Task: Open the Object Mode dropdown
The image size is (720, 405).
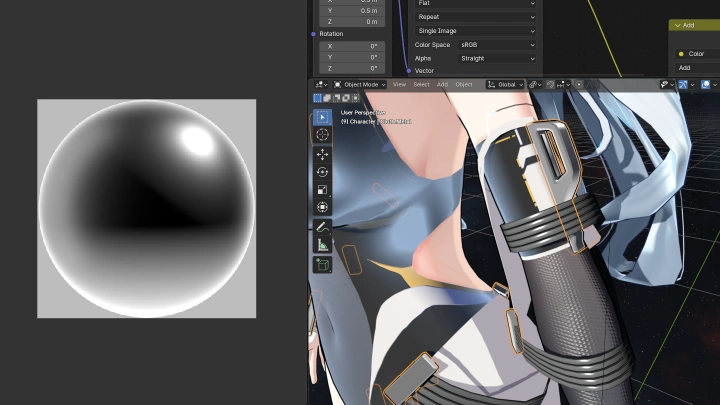Action: pyautogui.click(x=360, y=84)
